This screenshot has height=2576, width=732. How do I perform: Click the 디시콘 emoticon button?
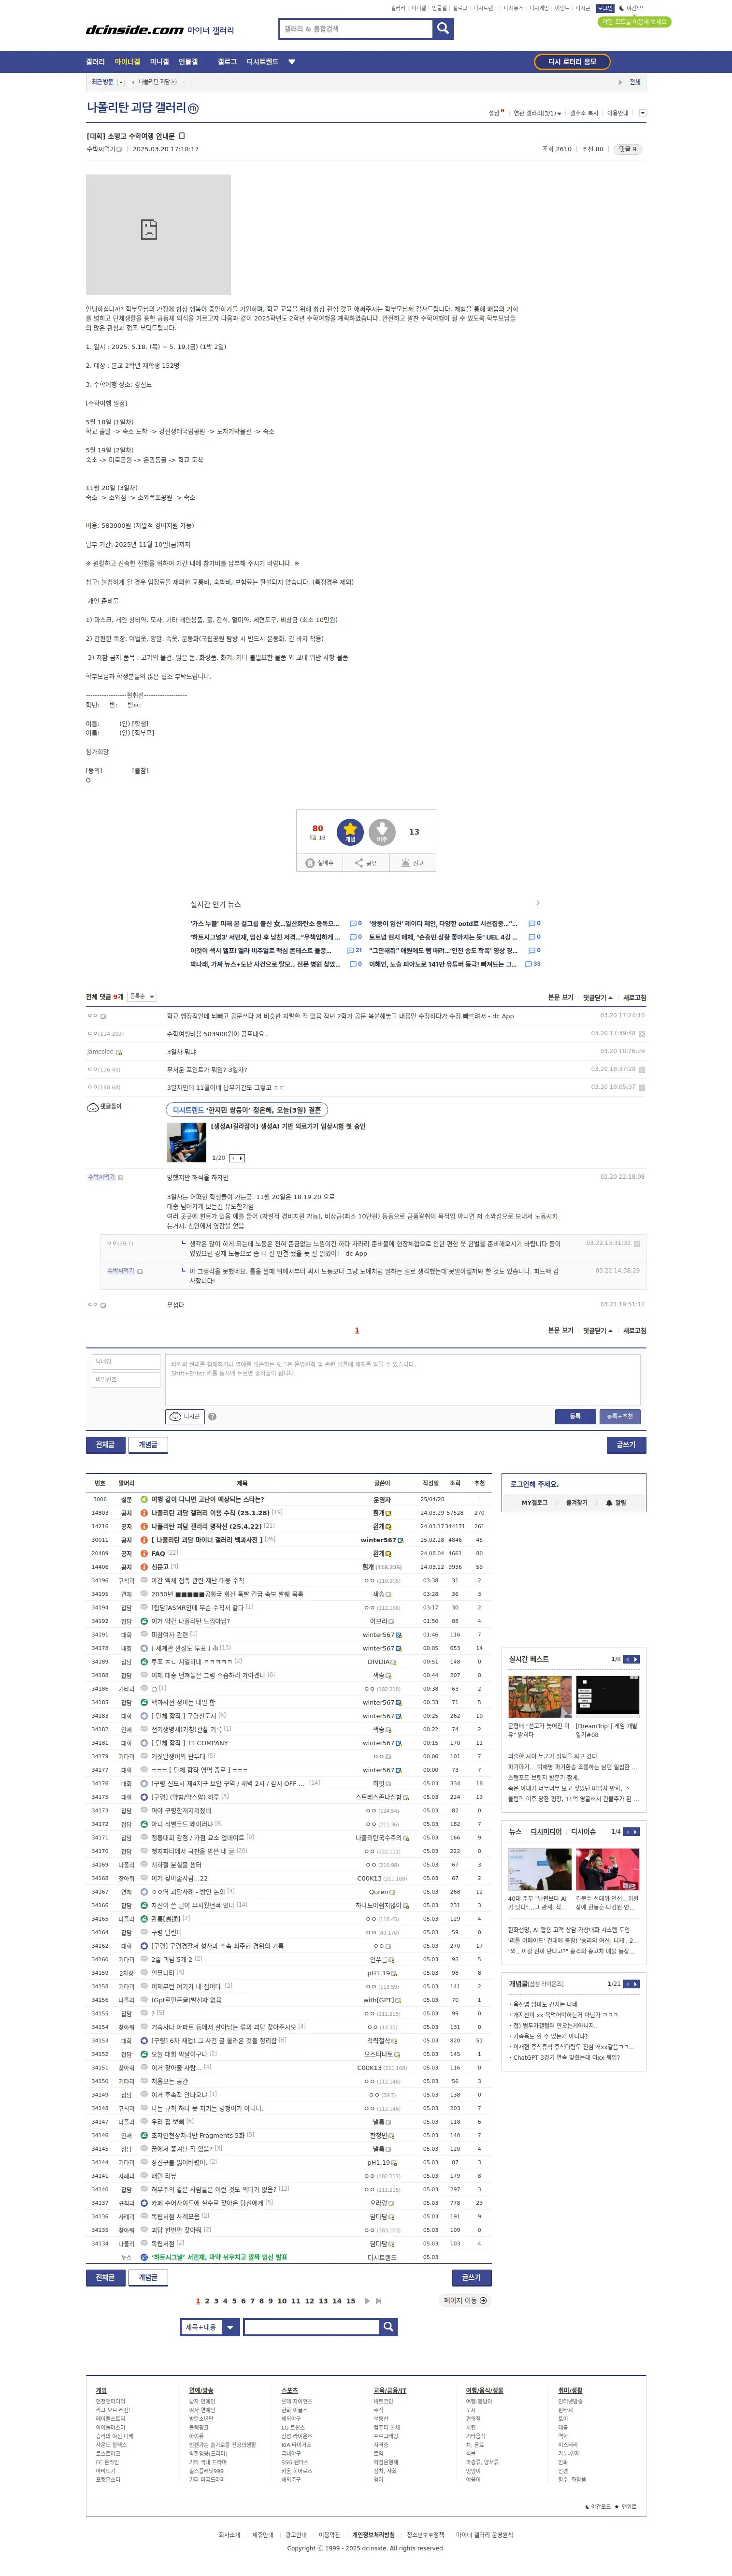(185, 1416)
